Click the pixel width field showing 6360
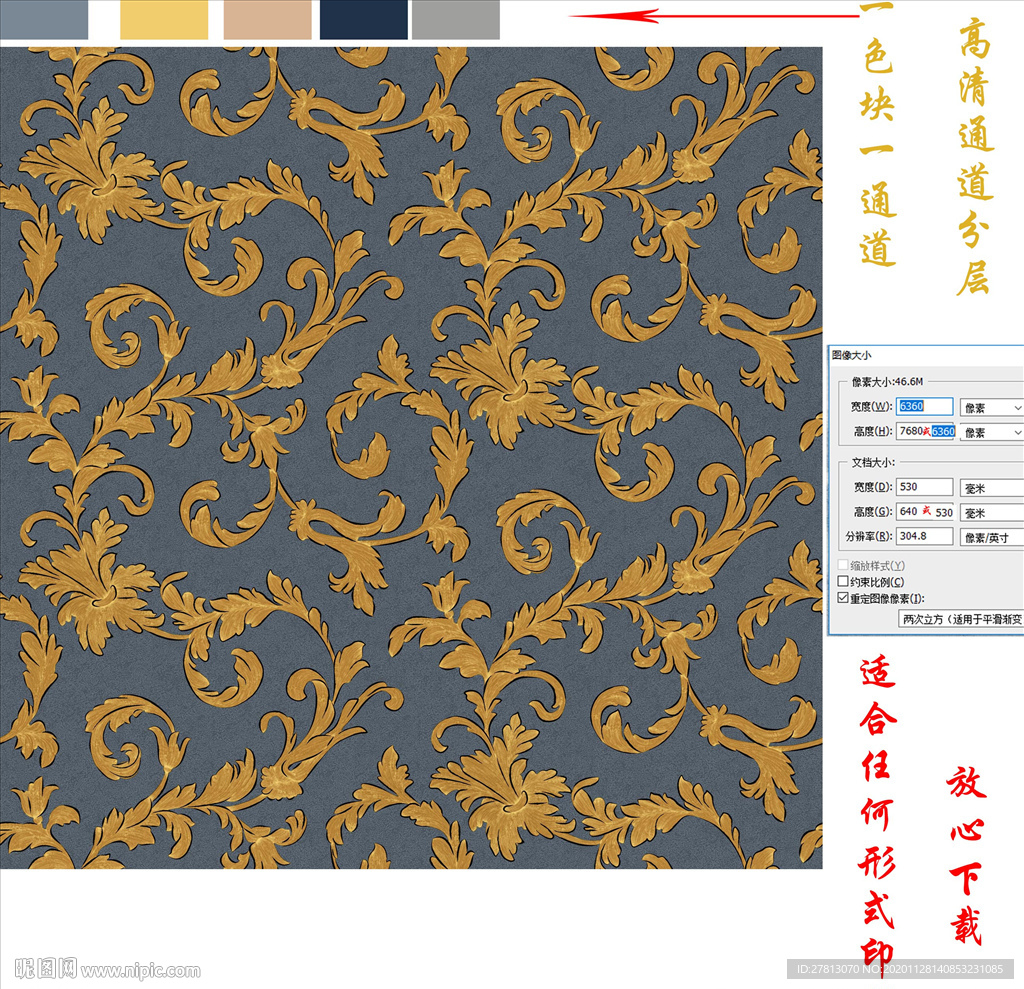 click(924, 406)
